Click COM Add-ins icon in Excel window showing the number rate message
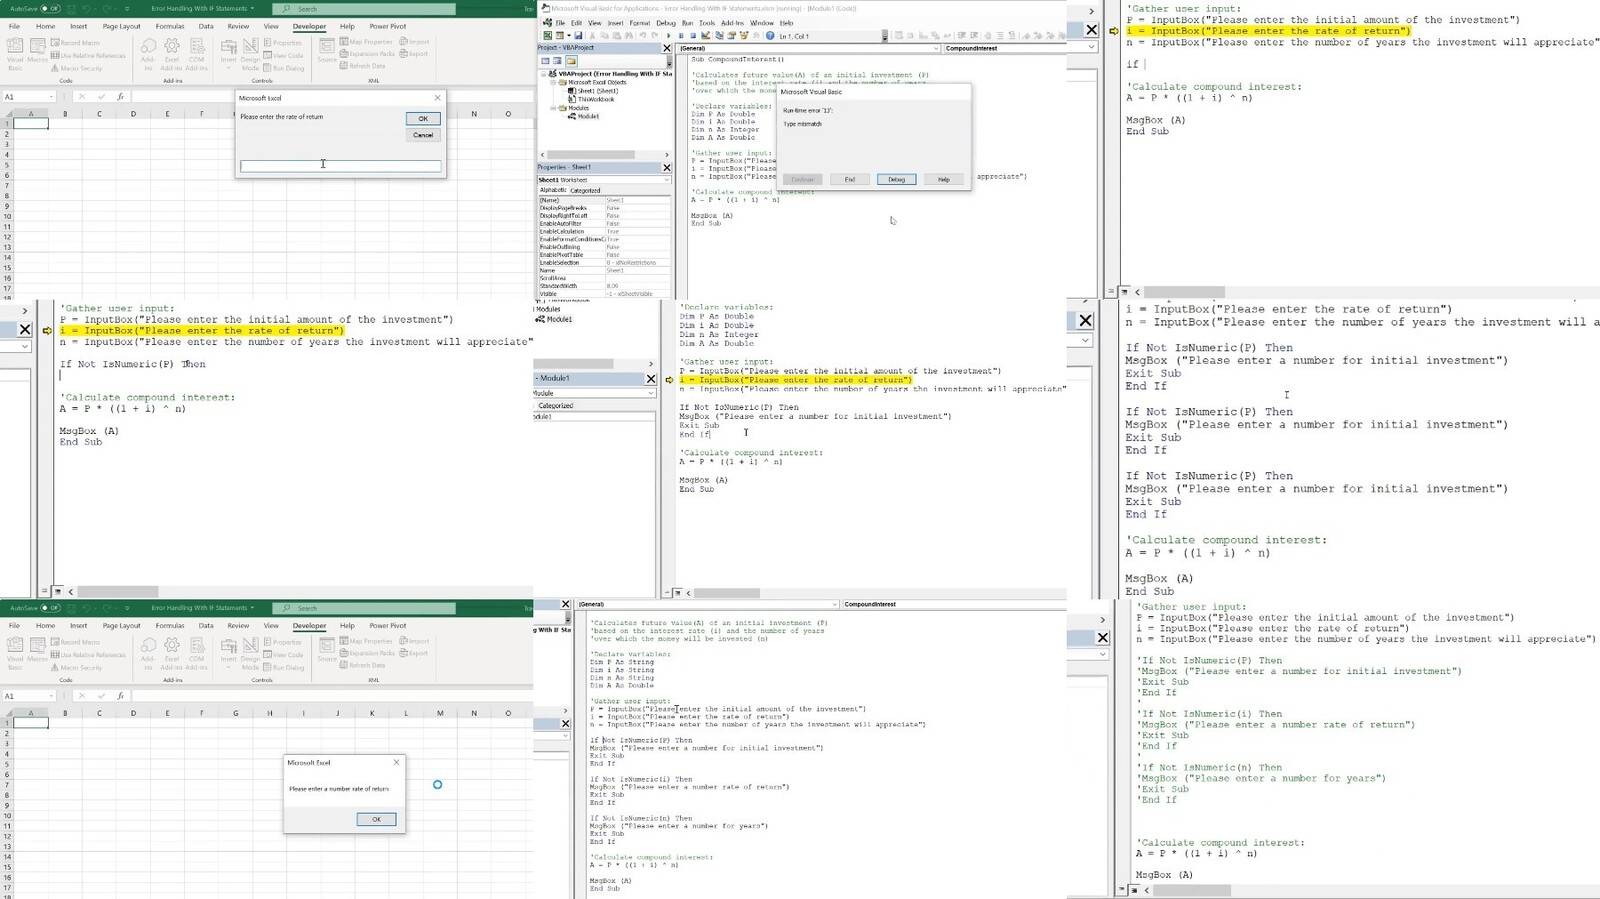This screenshot has height=899, width=1600. pyautogui.click(x=196, y=651)
